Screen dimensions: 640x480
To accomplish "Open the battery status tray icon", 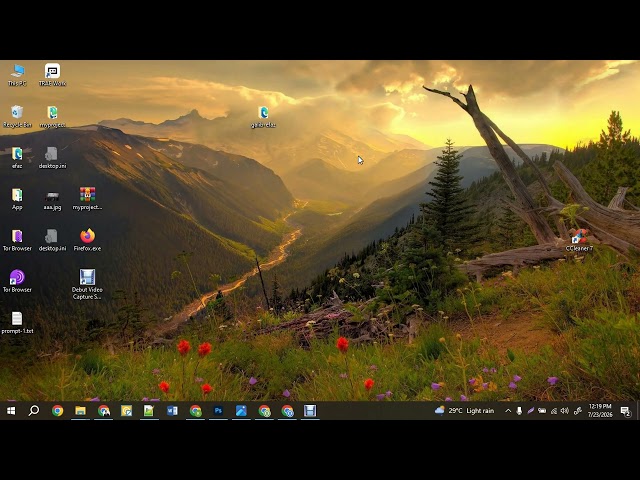I will 542,411.
